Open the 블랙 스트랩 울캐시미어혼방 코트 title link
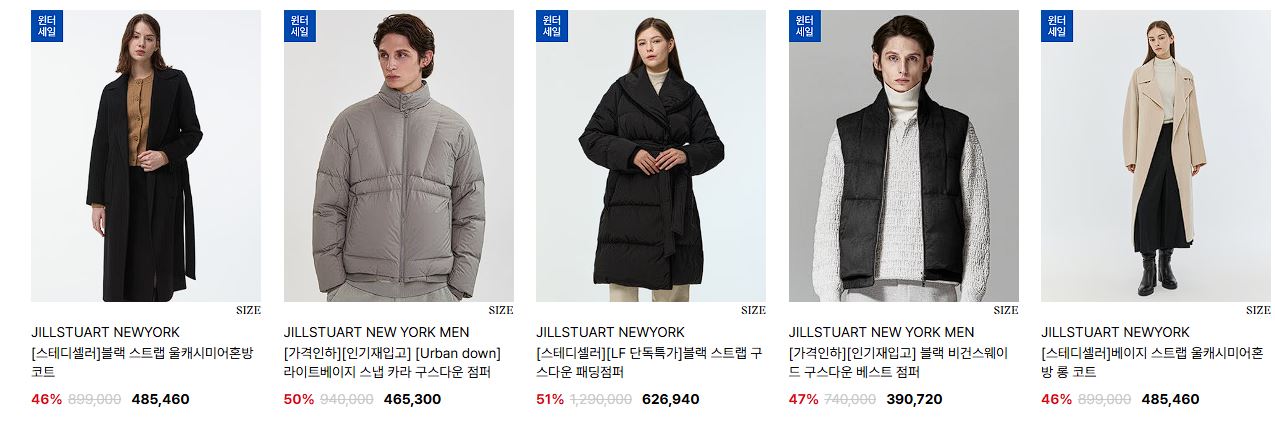This screenshot has width=1275, height=431. point(143,363)
